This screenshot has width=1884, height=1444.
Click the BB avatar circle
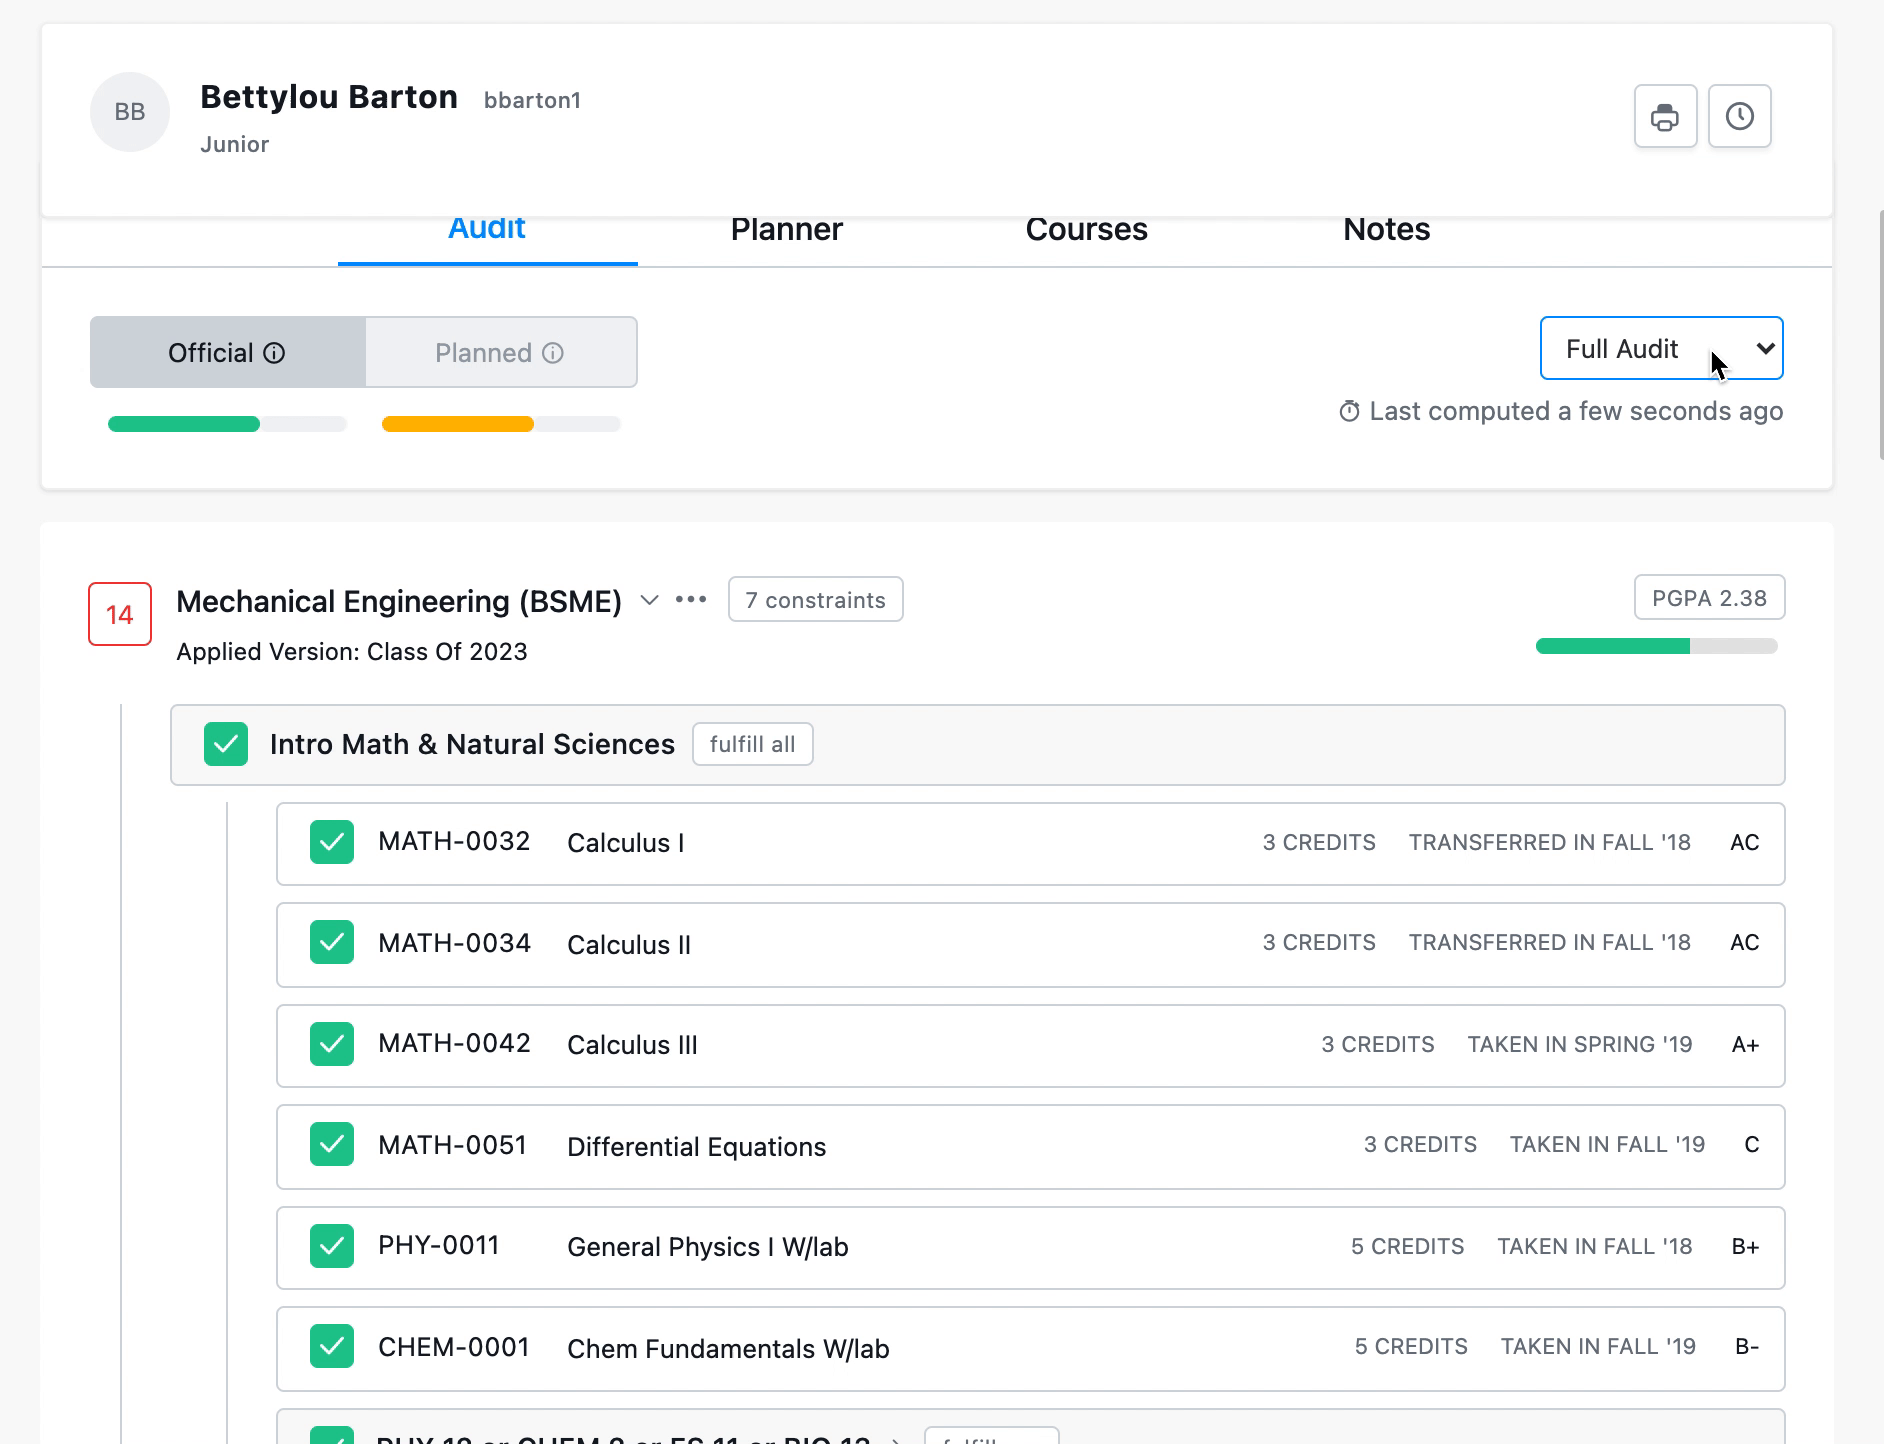point(130,112)
